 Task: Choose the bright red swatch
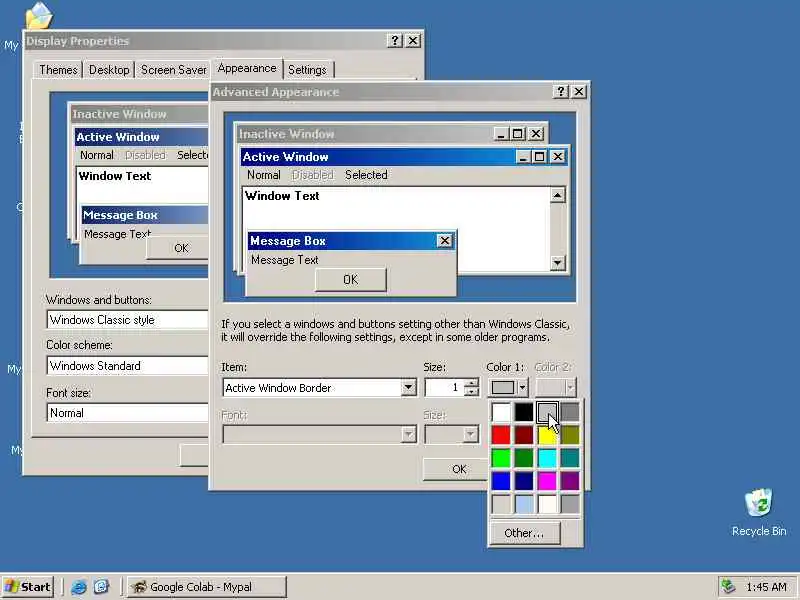click(x=501, y=435)
